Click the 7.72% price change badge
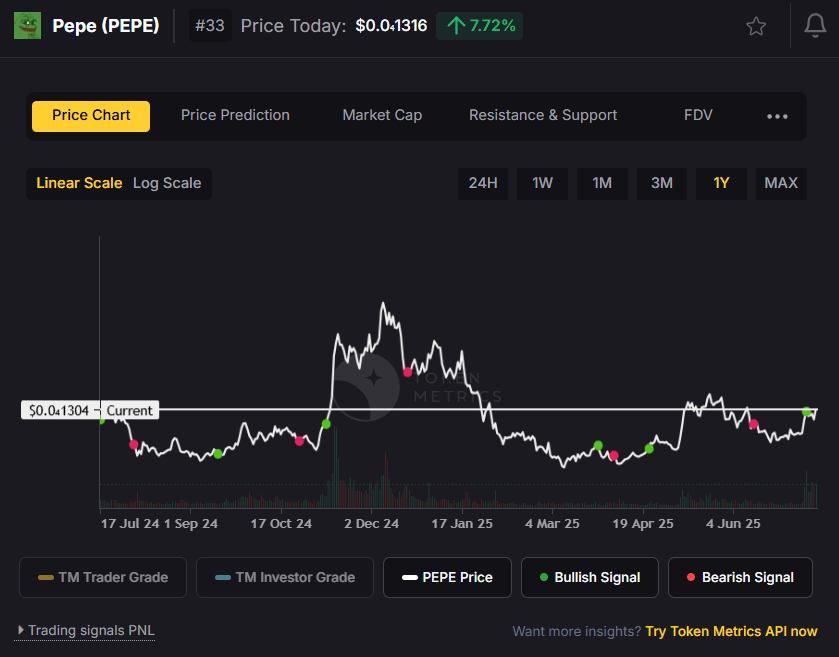This screenshot has height=657, width=839. [x=479, y=26]
